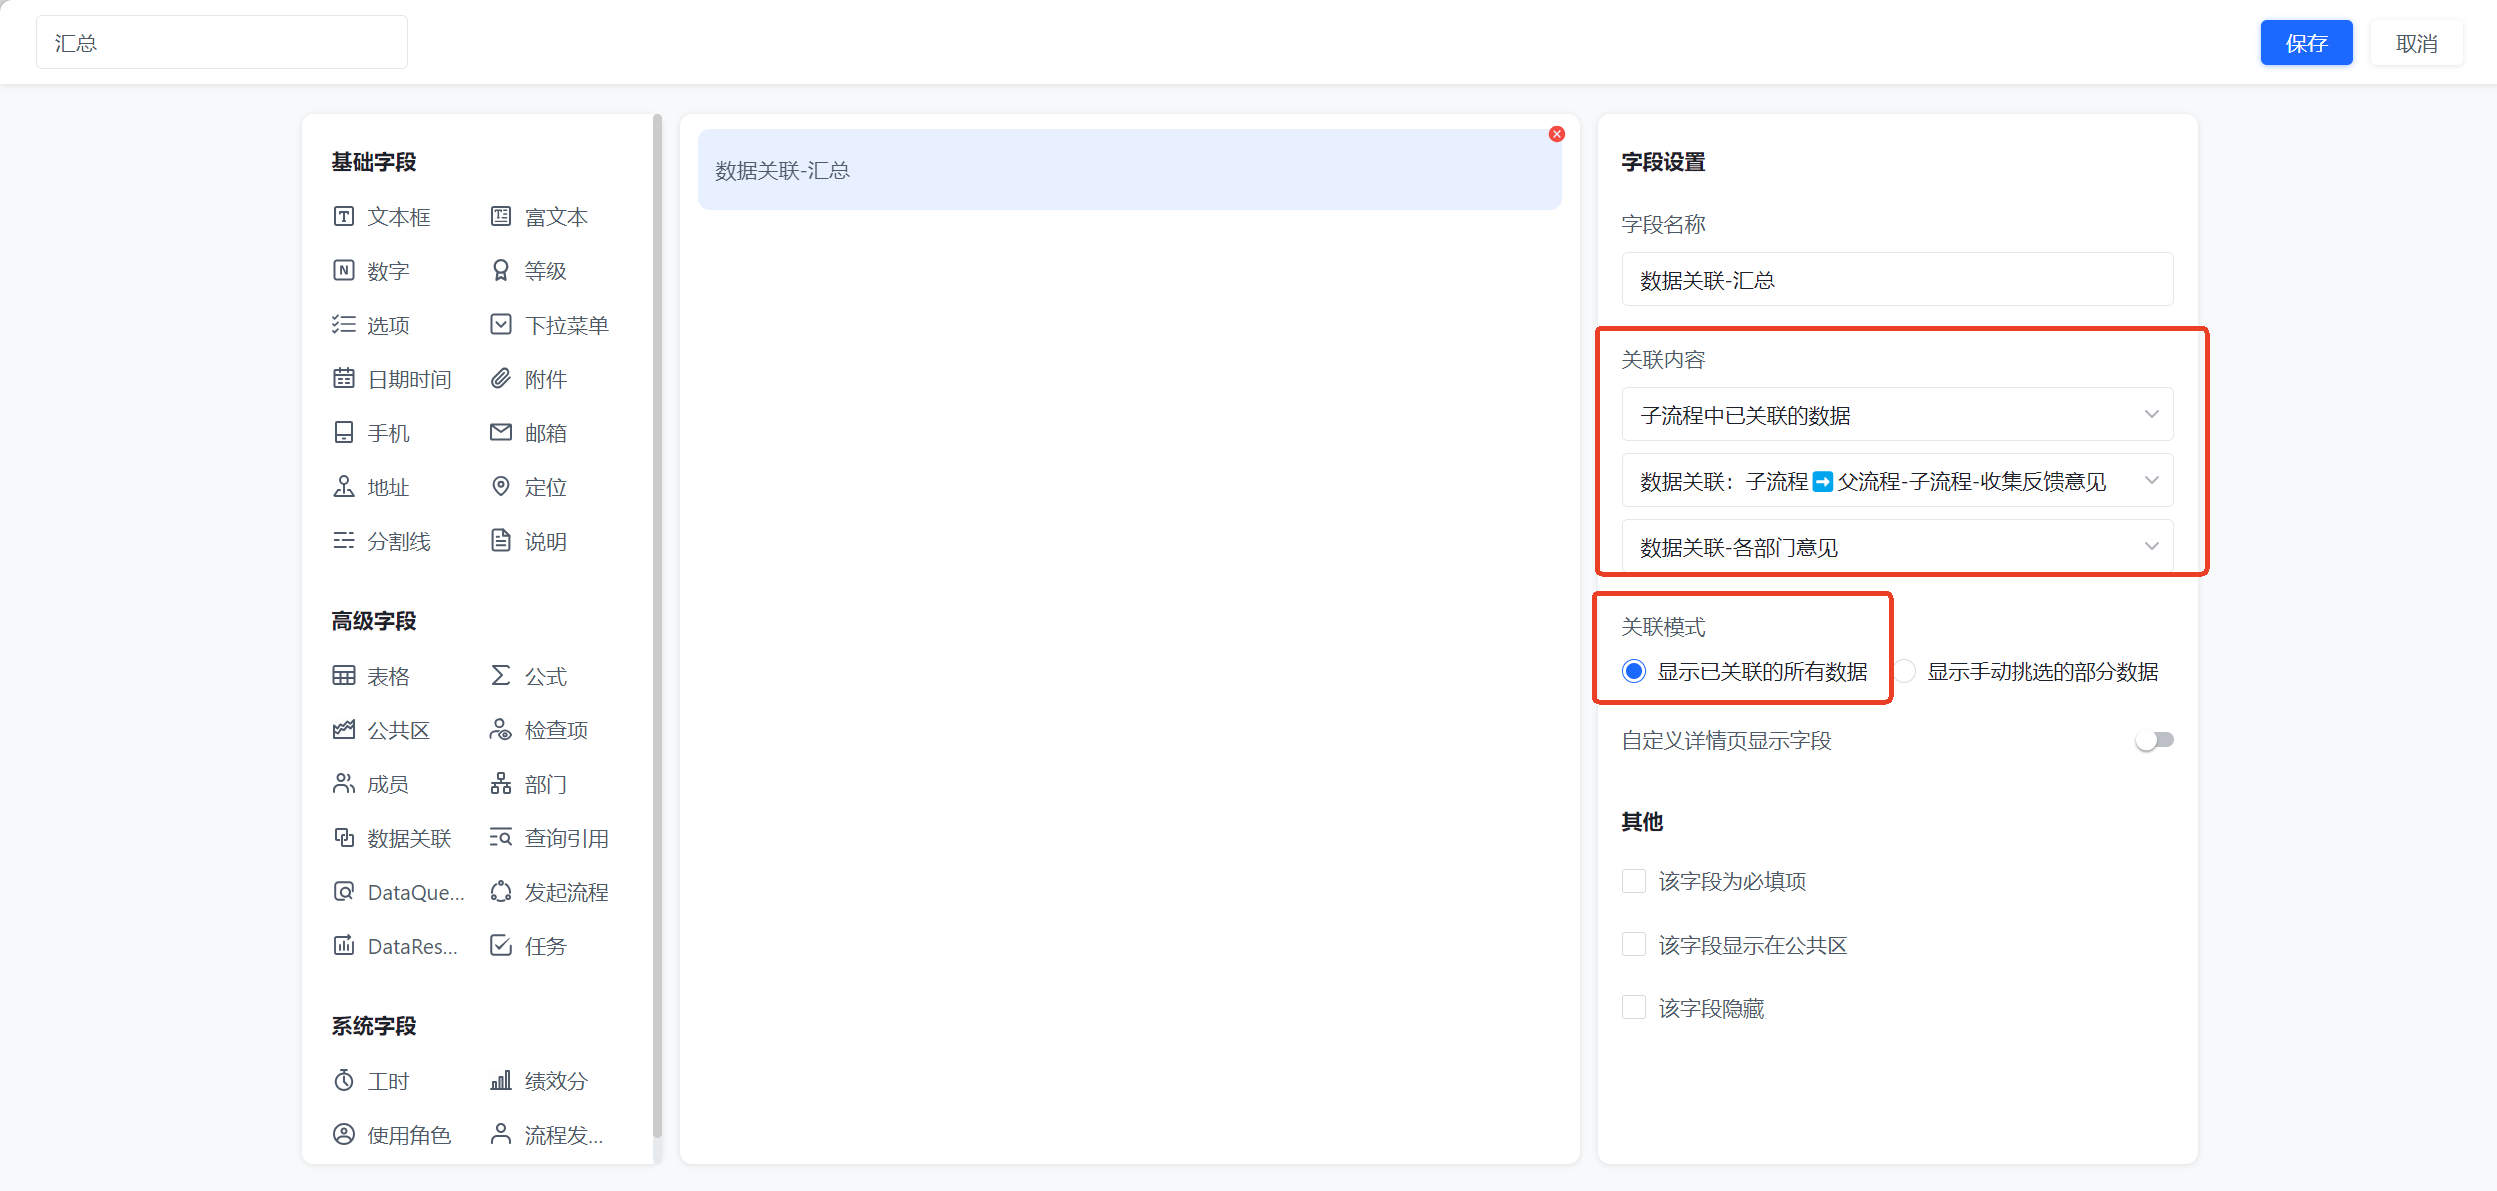This screenshot has height=1191, width=2497.
Task: Select 显示已关联的所有数据 radio option
Action: click(1634, 671)
